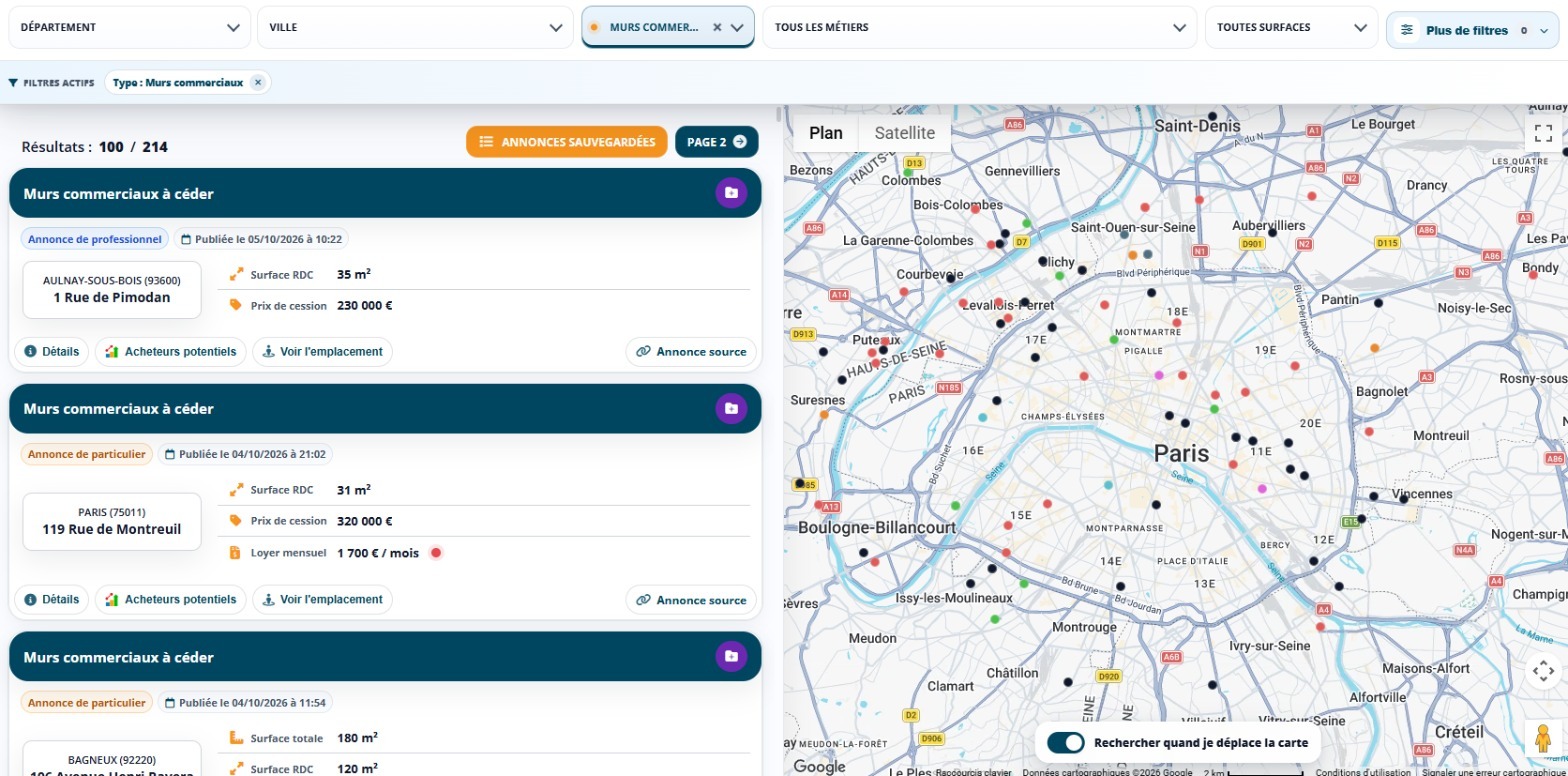Remove the active filter Type: Murs commerciaux
This screenshot has height=776, width=1568.
258,83
